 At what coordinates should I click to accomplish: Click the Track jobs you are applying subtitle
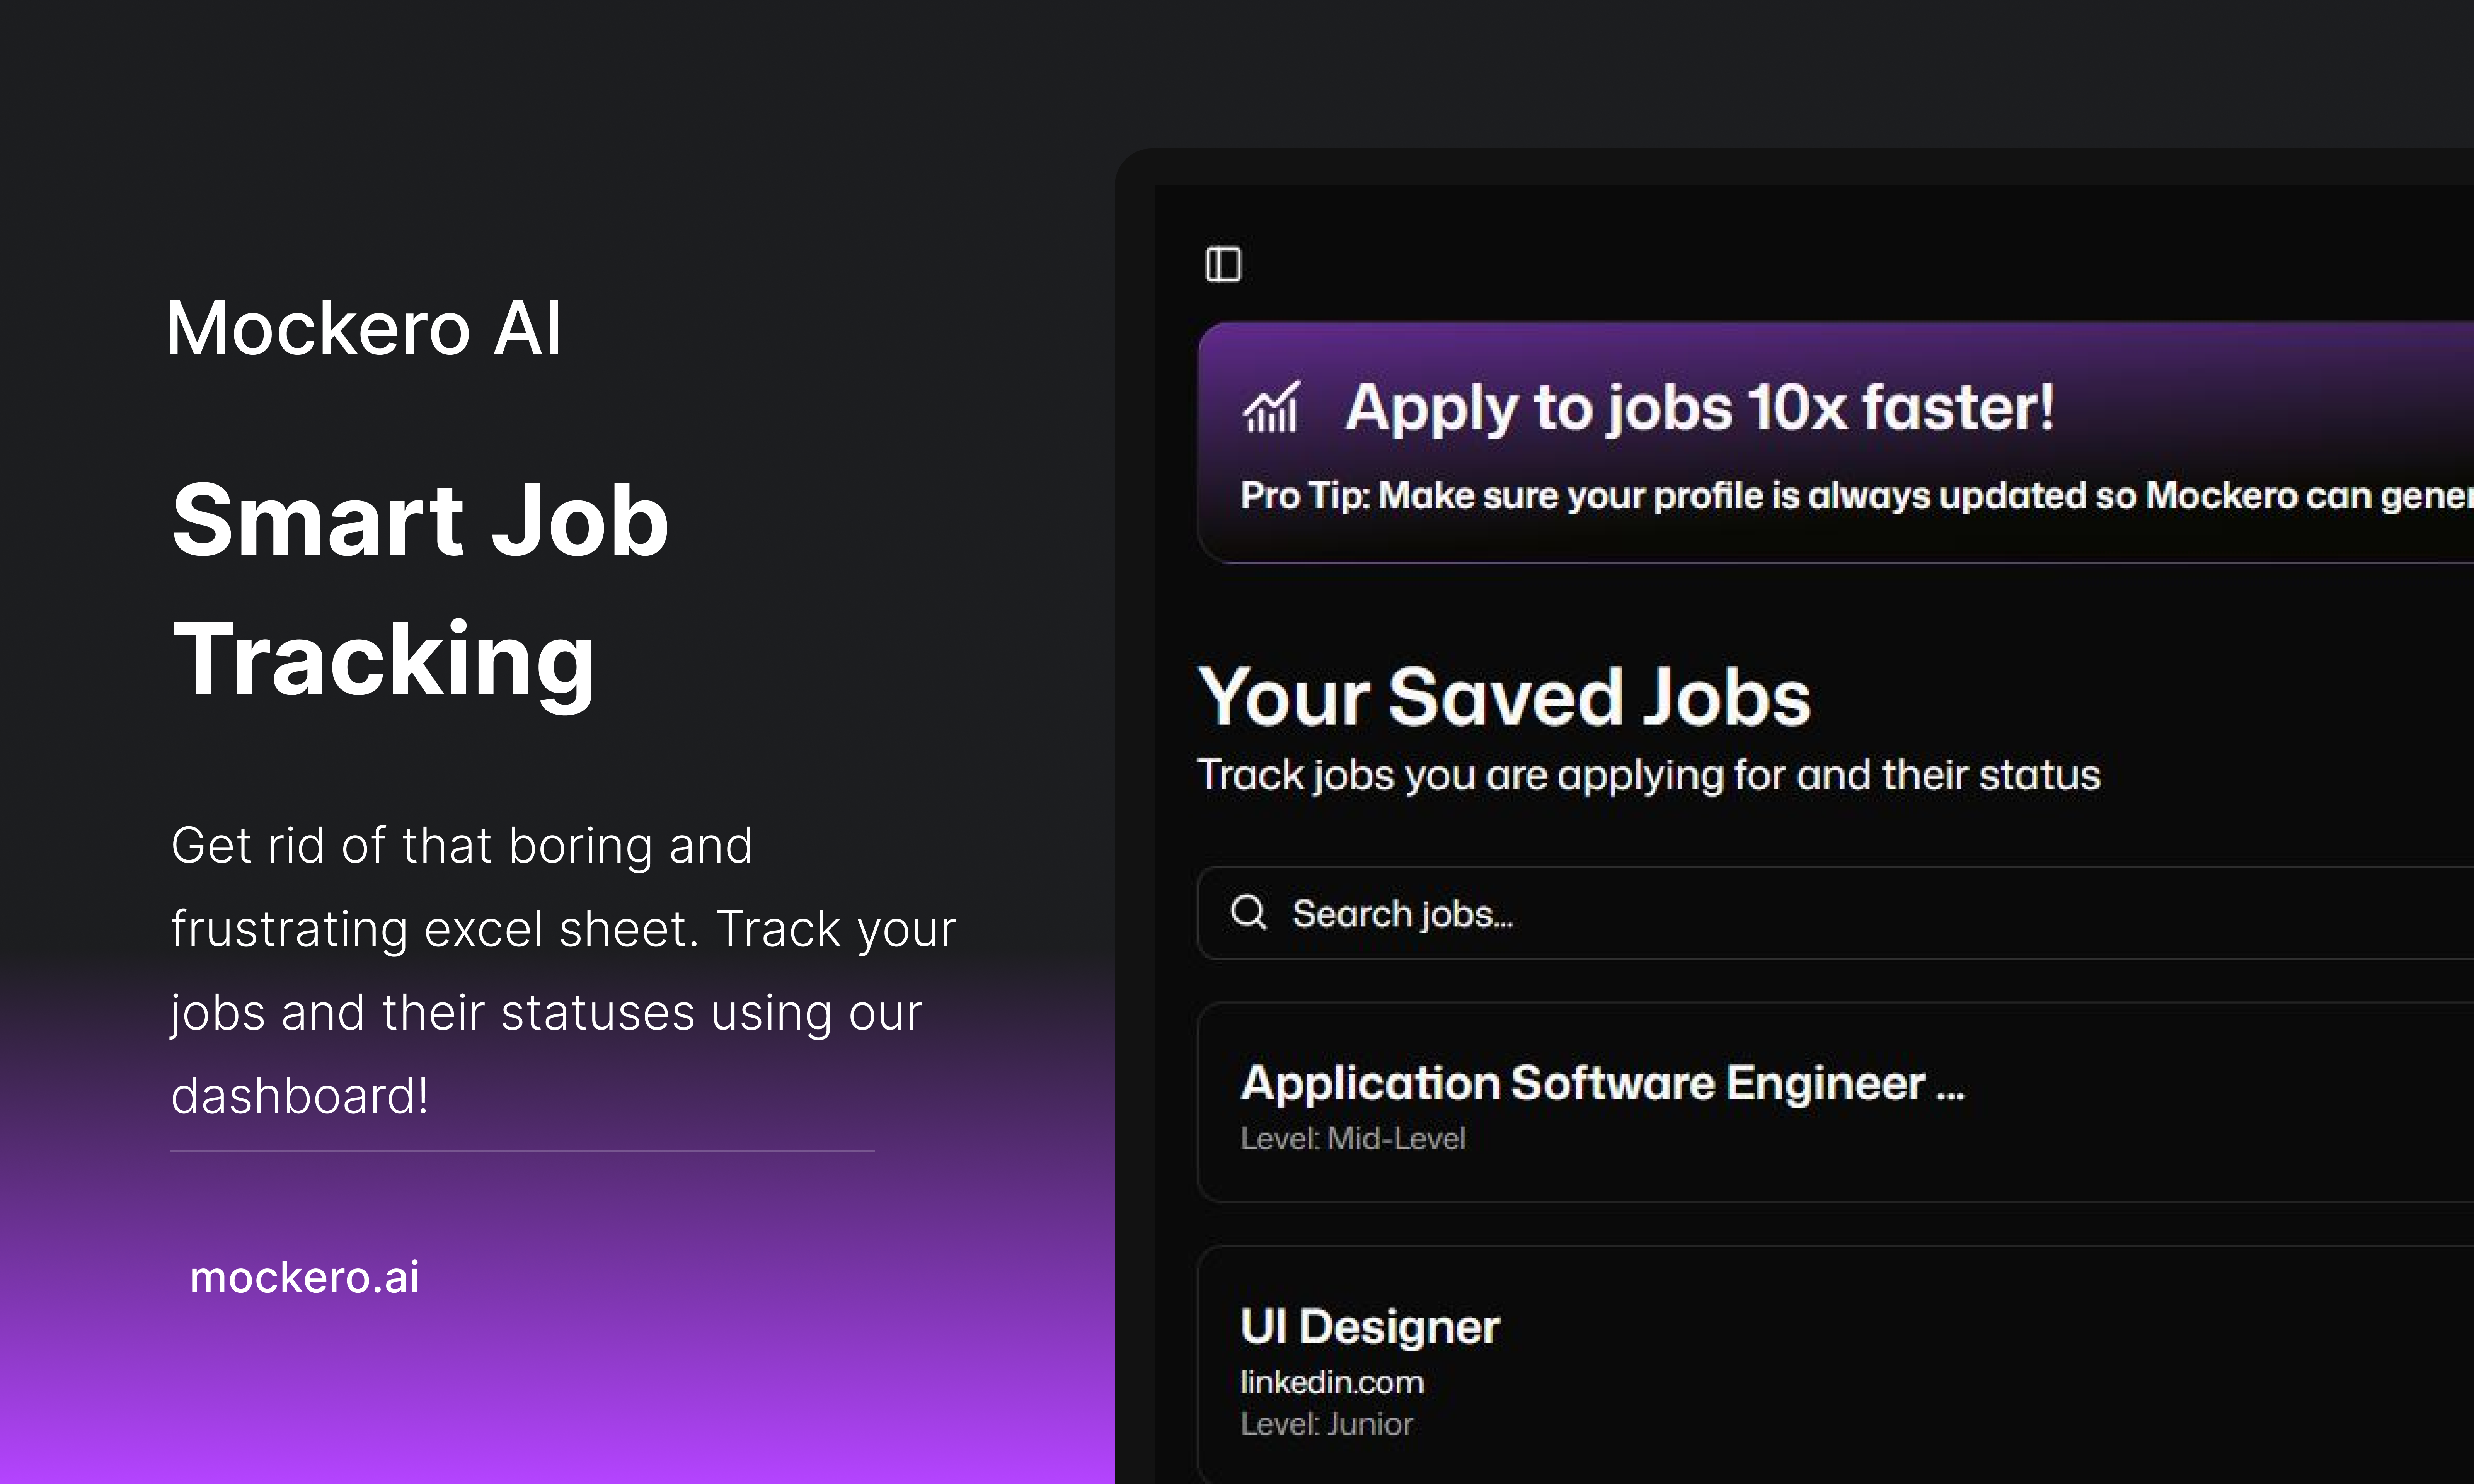point(1648,775)
